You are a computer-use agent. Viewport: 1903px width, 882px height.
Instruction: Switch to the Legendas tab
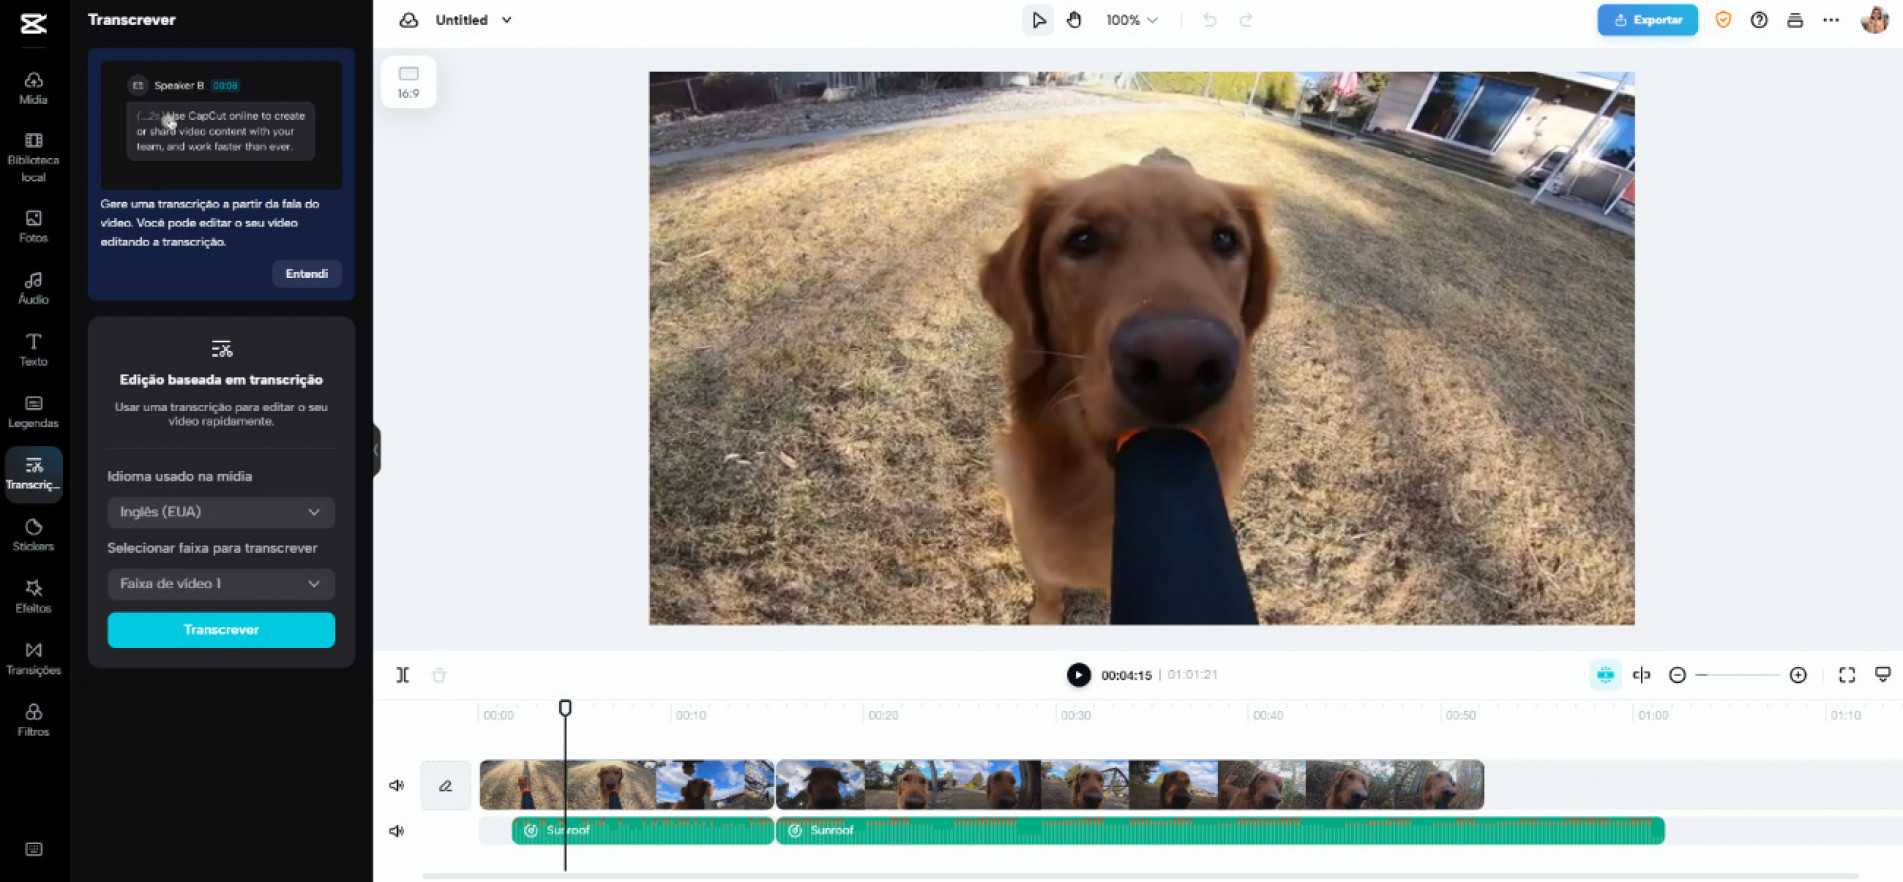[33, 411]
